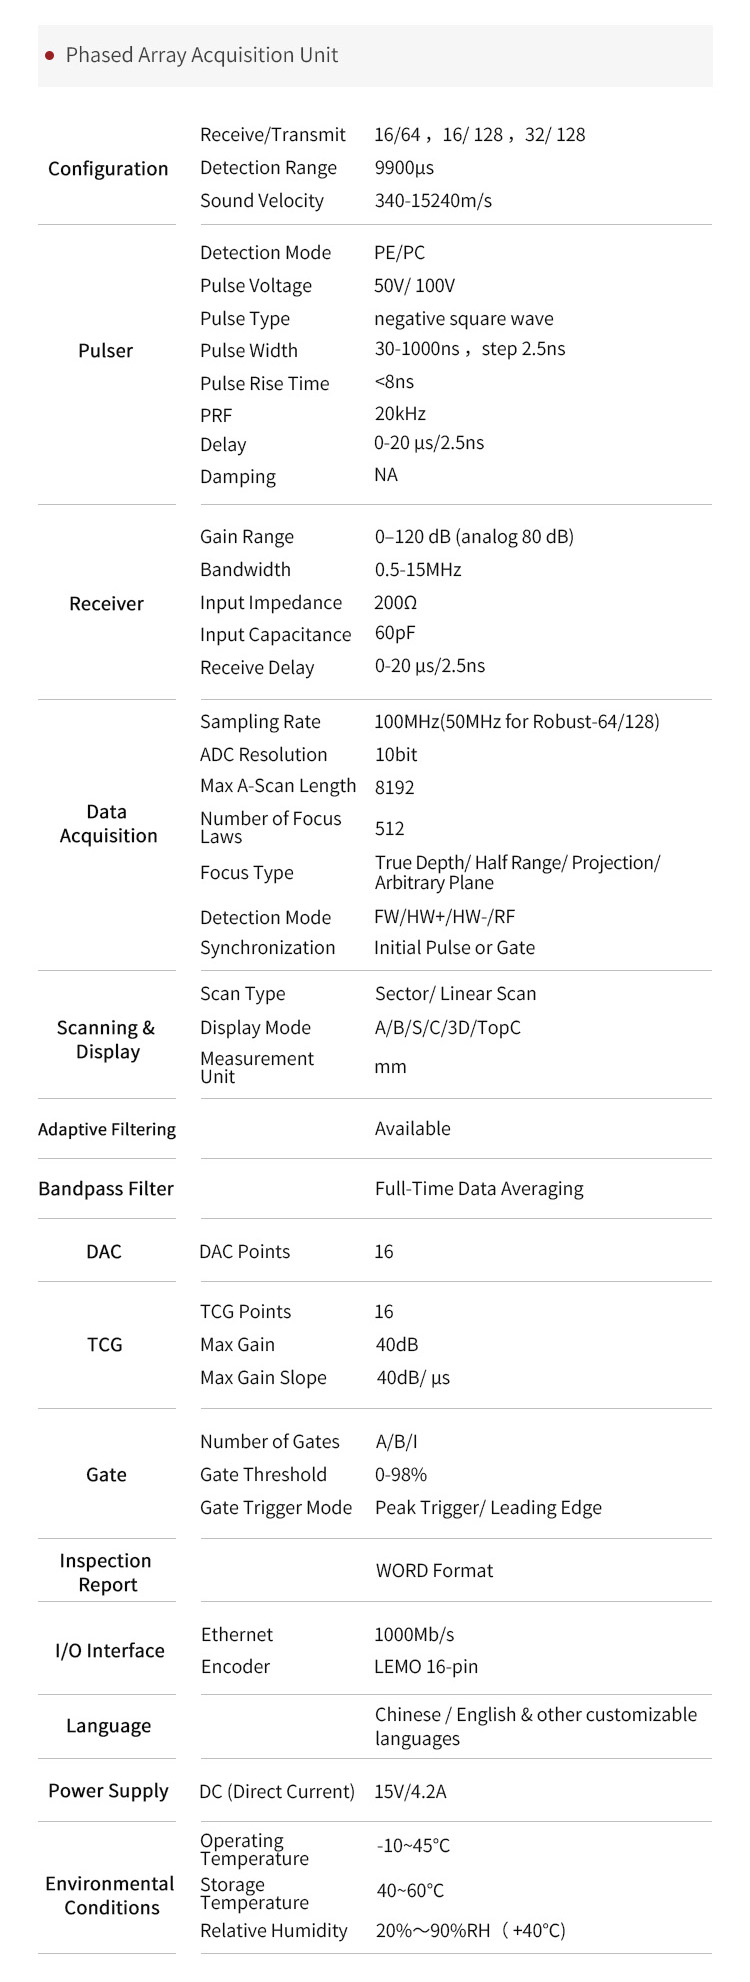Click the red bullet beside Phased Array Acquisition Unit
750x1982 pixels.
click(50, 56)
